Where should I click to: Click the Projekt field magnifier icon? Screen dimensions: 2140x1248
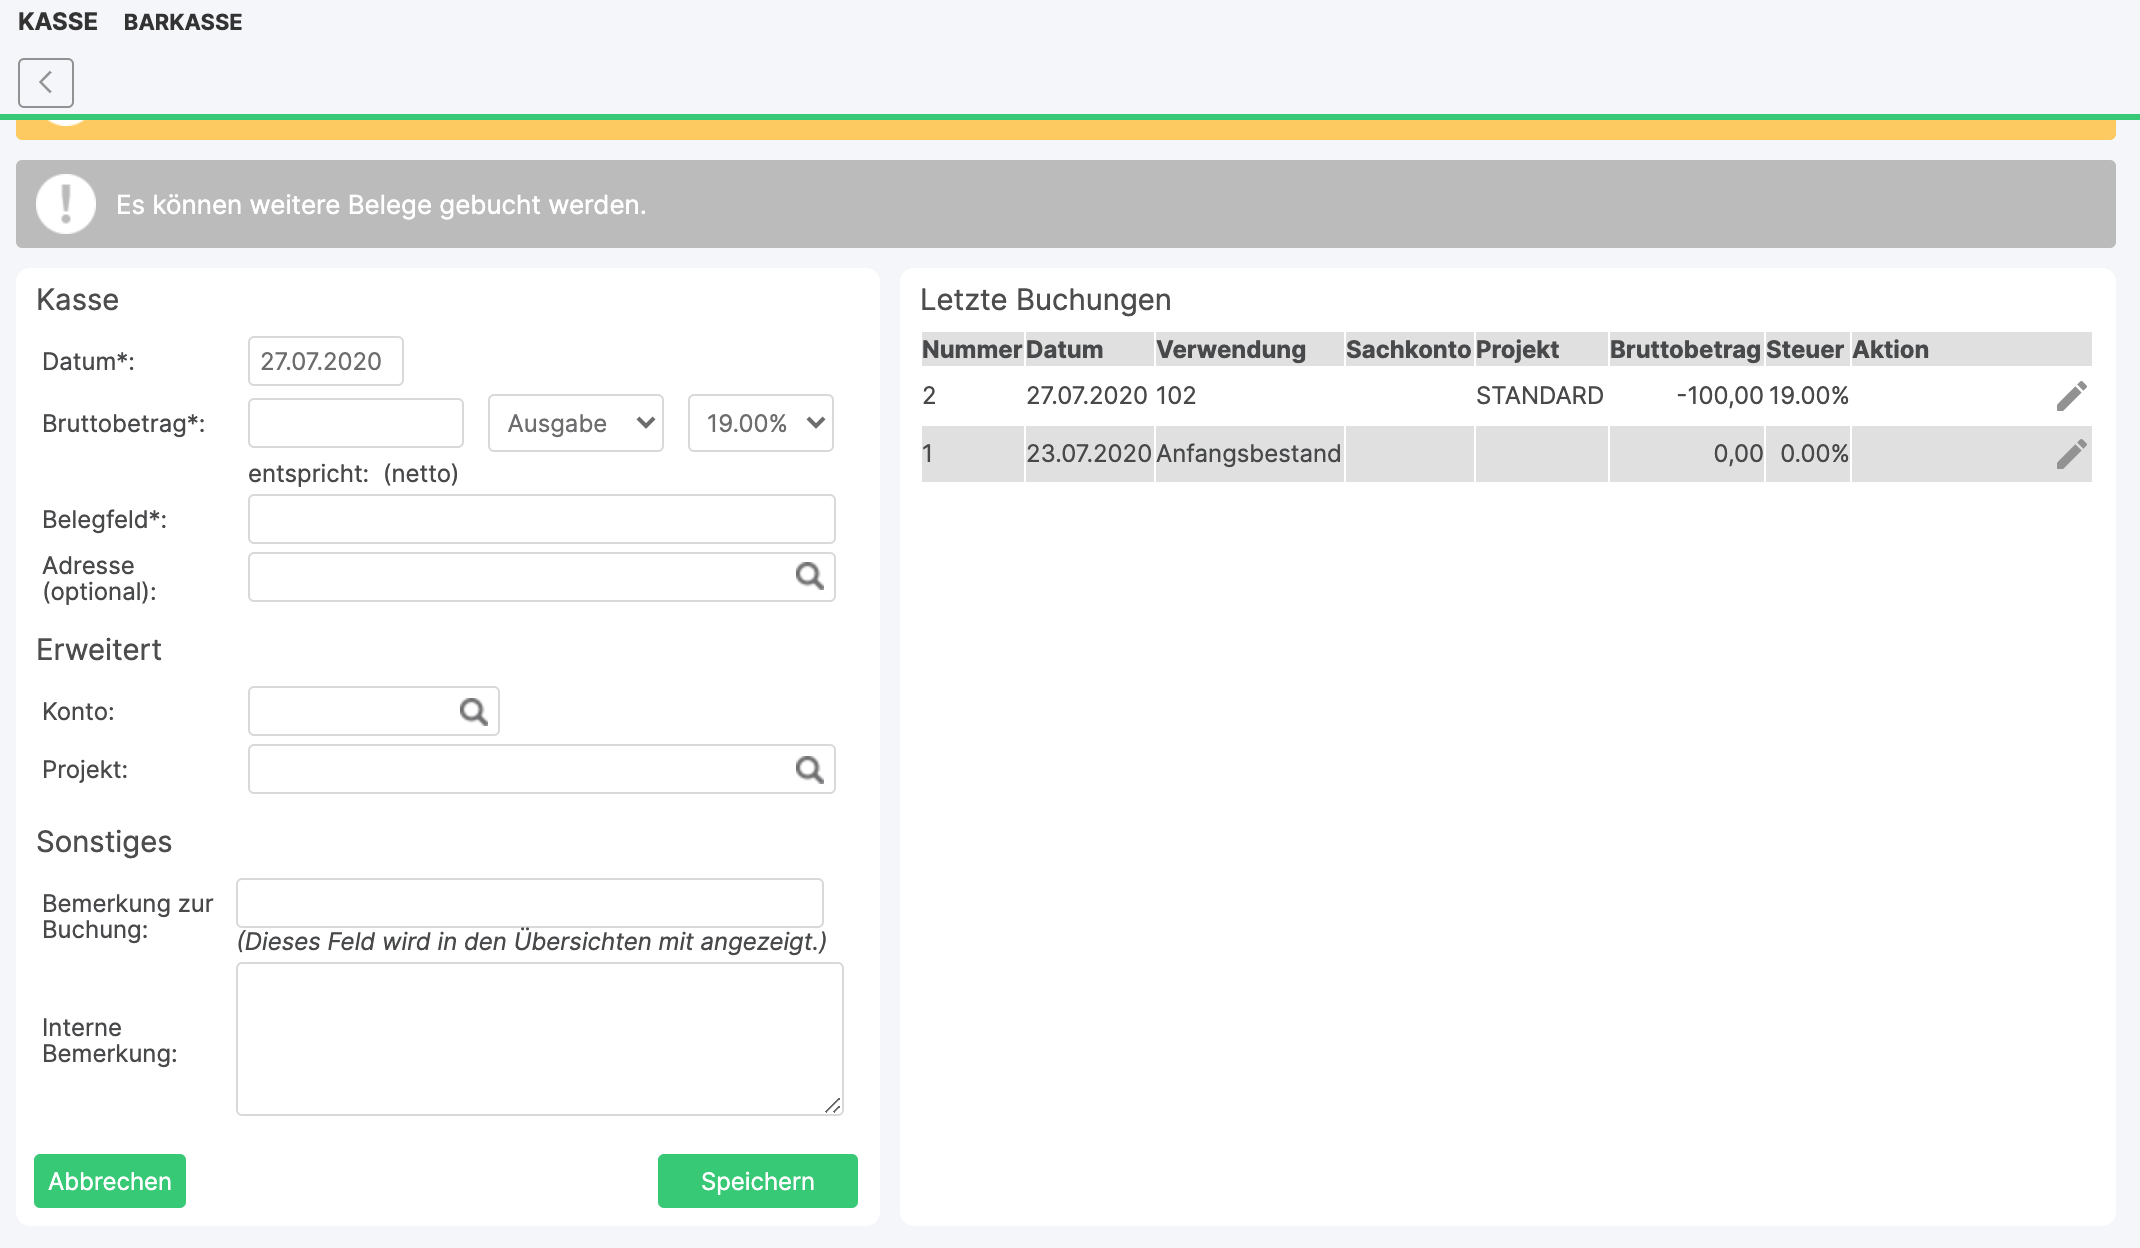coord(809,769)
